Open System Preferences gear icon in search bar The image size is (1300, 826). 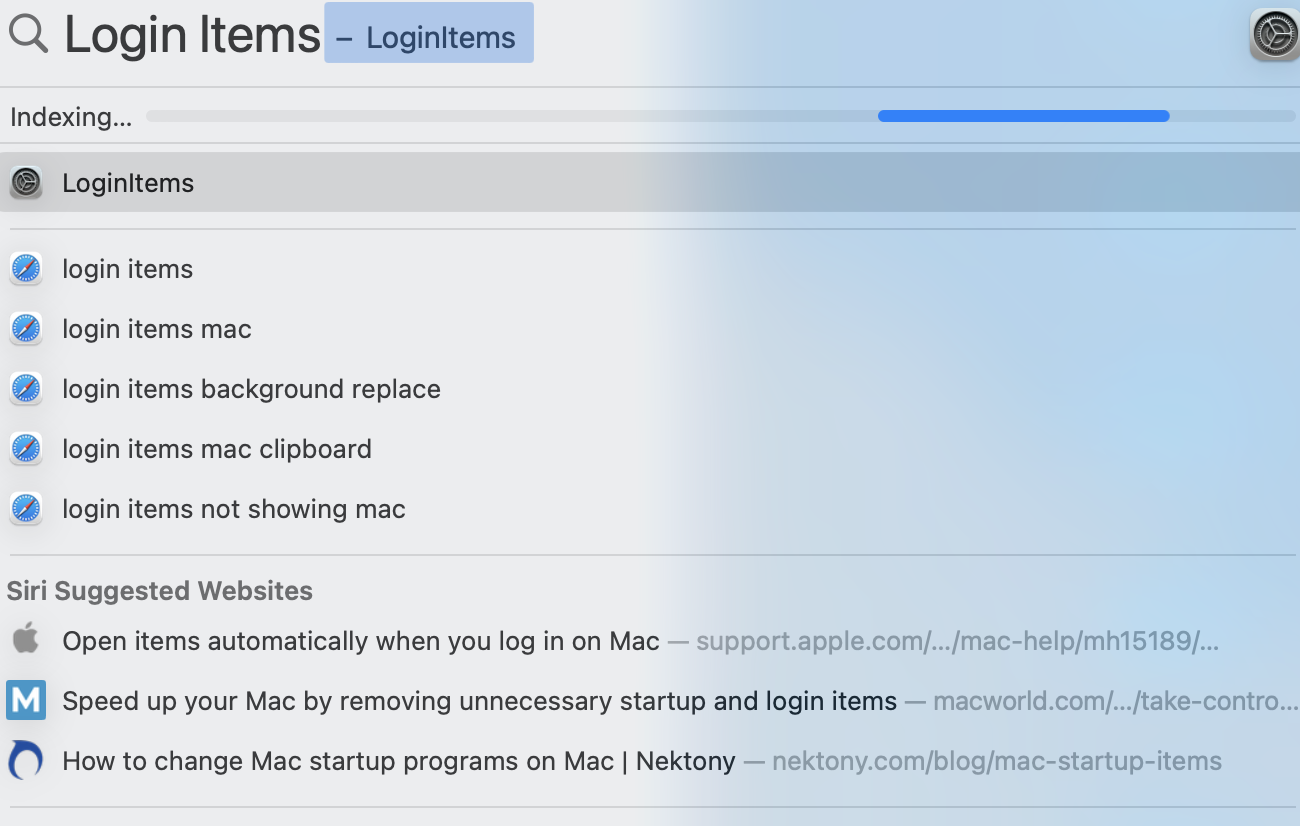(1274, 35)
